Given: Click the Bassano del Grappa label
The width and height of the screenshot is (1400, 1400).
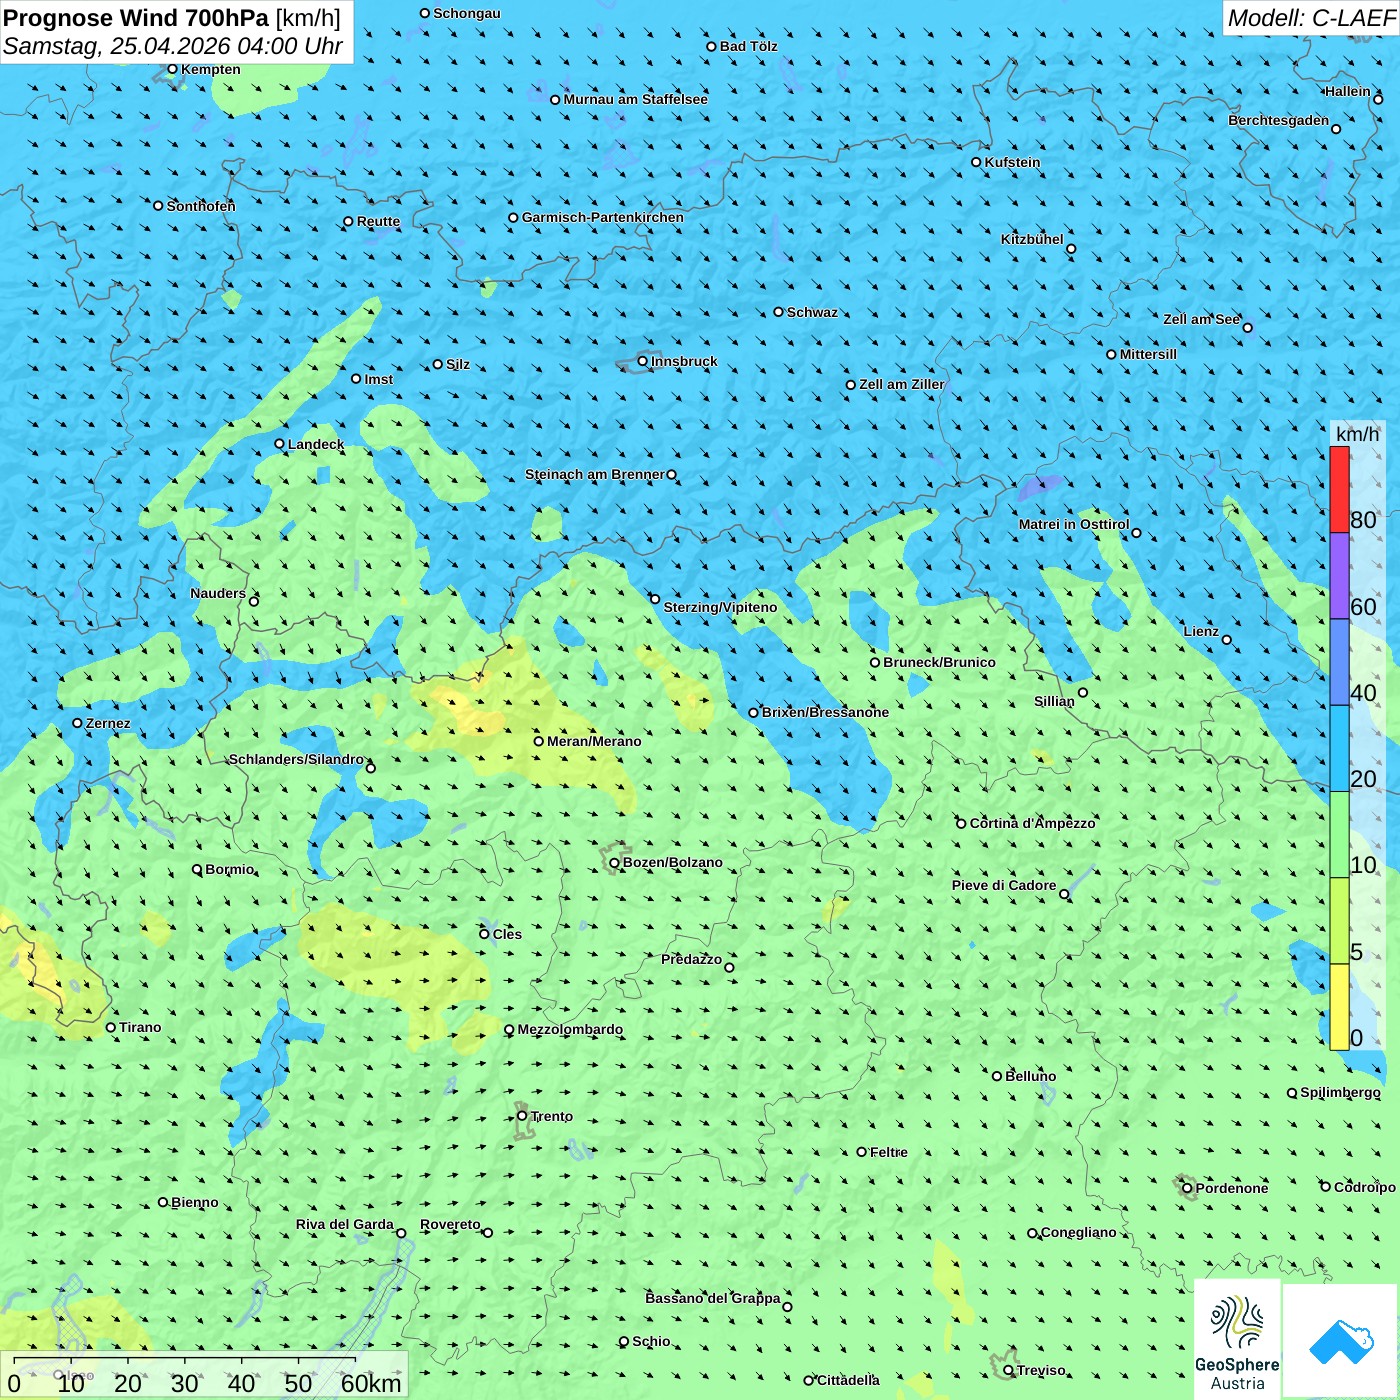Looking at the screenshot, I should point(713,1298).
